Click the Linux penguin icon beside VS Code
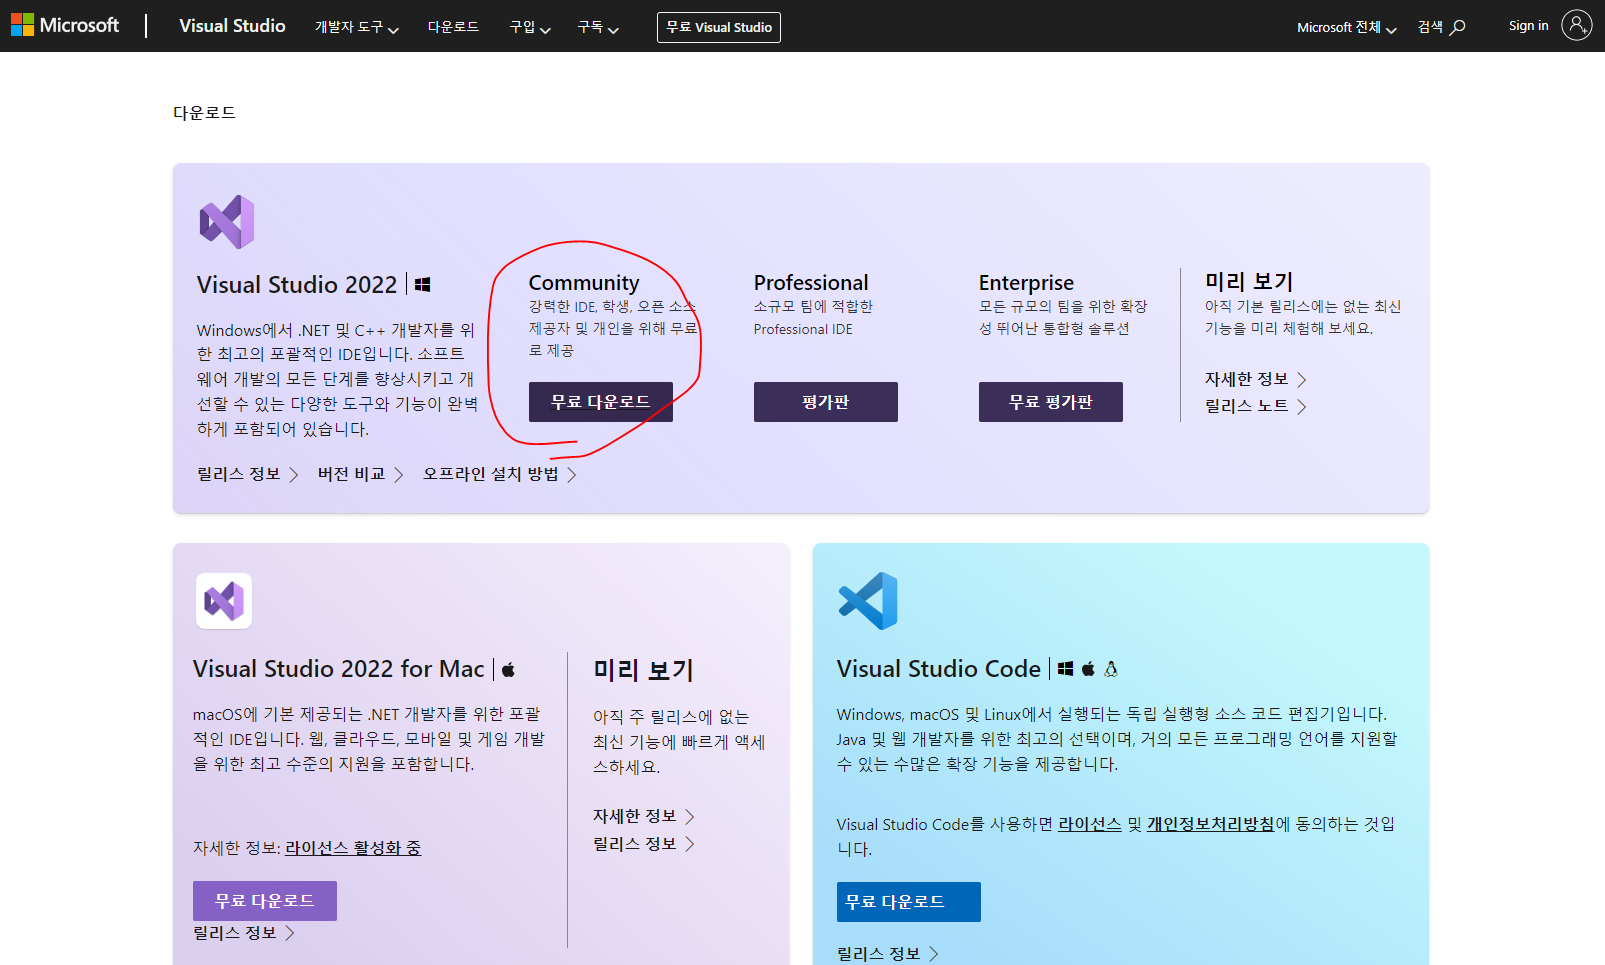Image resolution: width=1605 pixels, height=965 pixels. [1111, 669]
